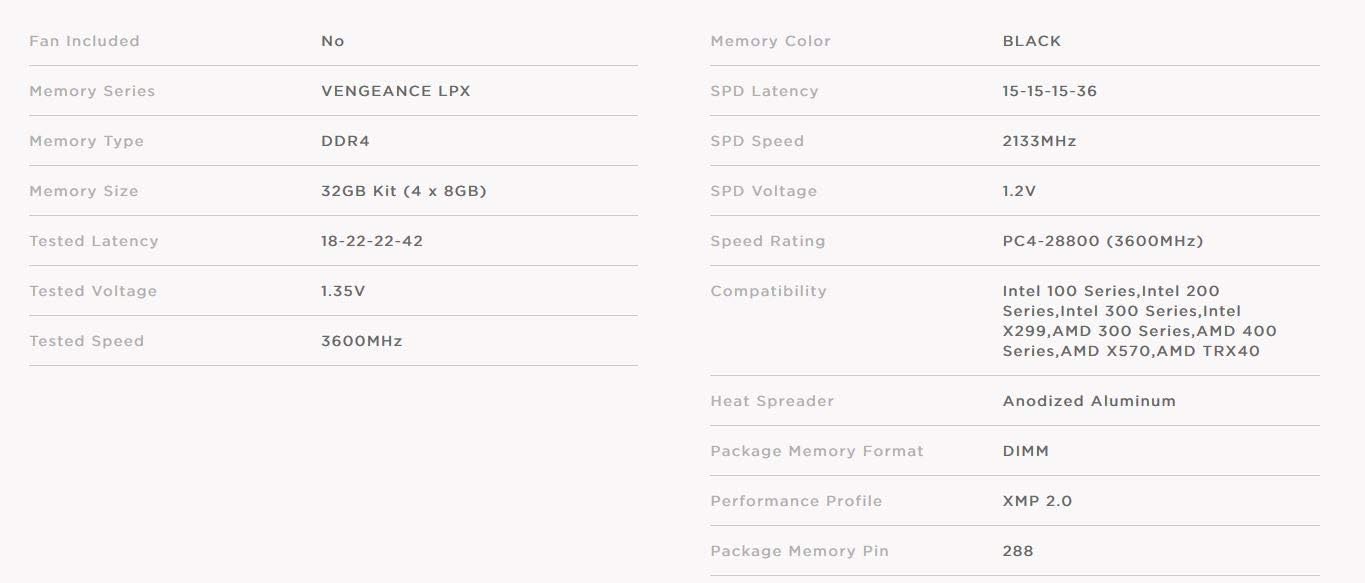Click the "Fan Included" label
Screen dimensions: 1365x583
click(x=84, y=41)
